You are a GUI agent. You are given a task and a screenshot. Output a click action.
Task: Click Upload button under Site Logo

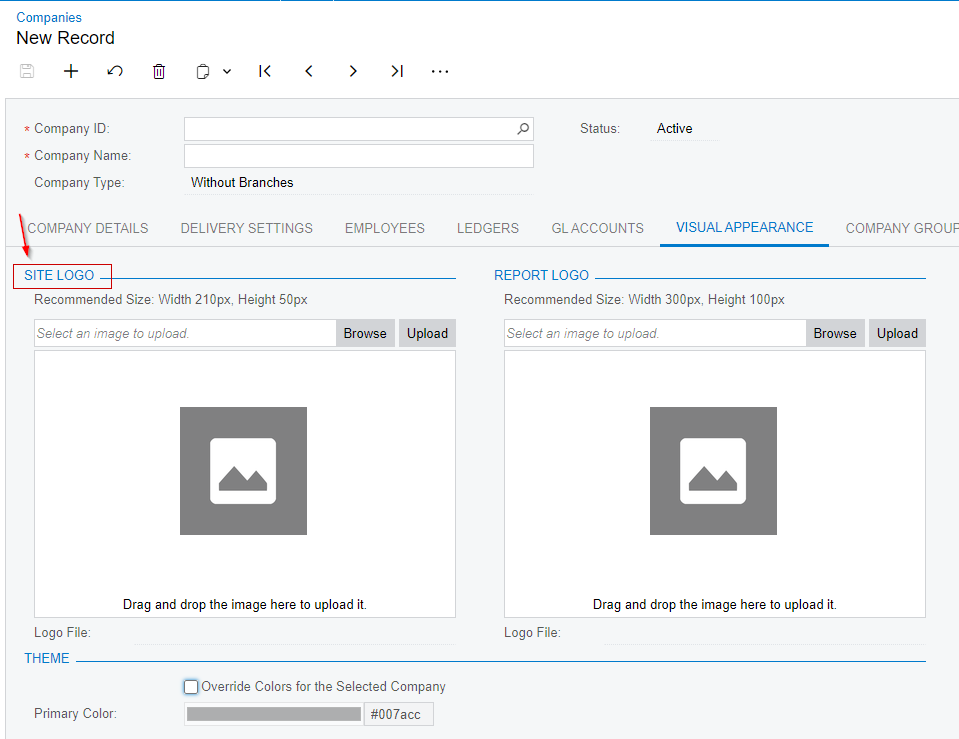[428, 333]
